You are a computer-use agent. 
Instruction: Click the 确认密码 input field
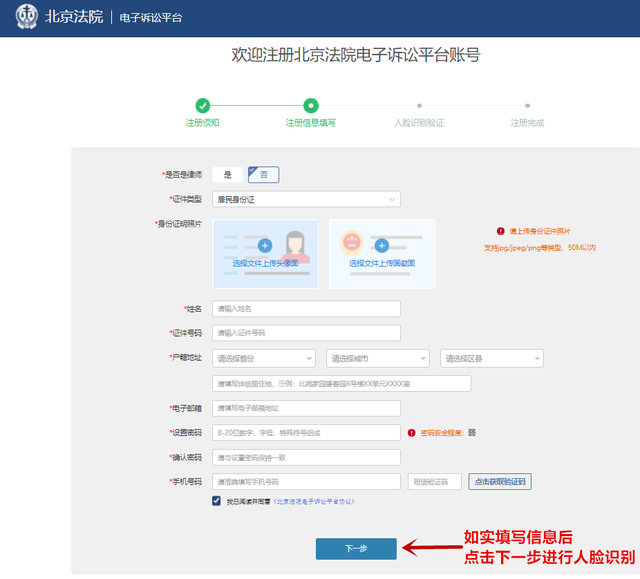click(306, 457)
